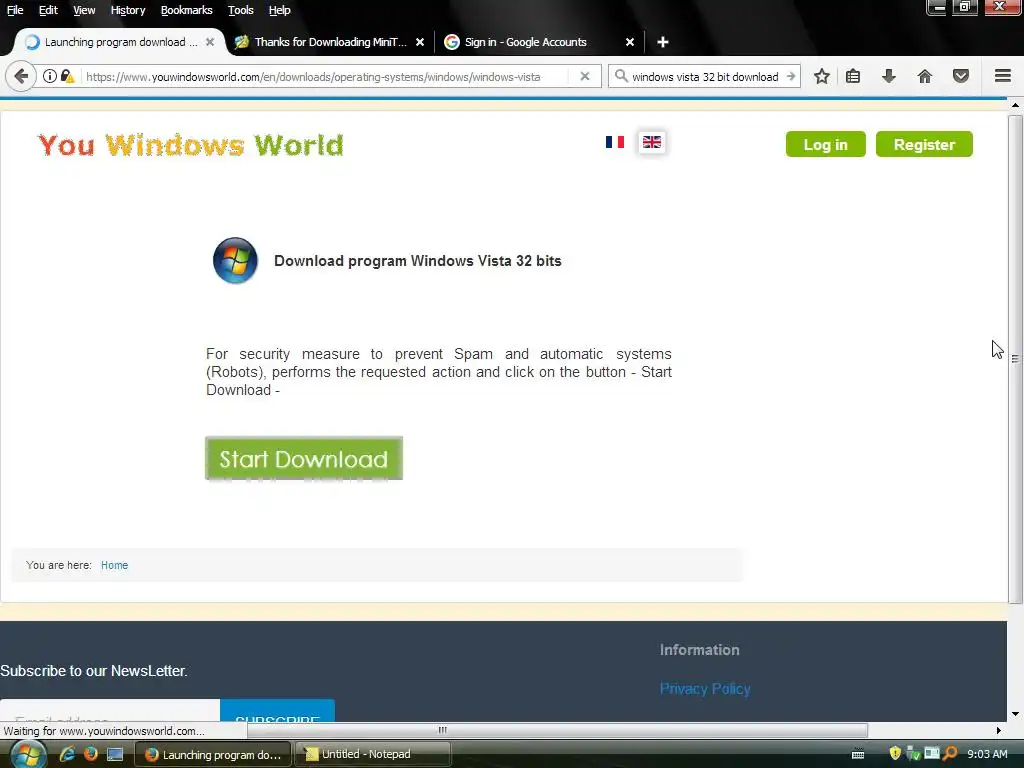Click the URL address field
Image resolution: width=1024 pixels, height=768 pixels.
(312, 76)
